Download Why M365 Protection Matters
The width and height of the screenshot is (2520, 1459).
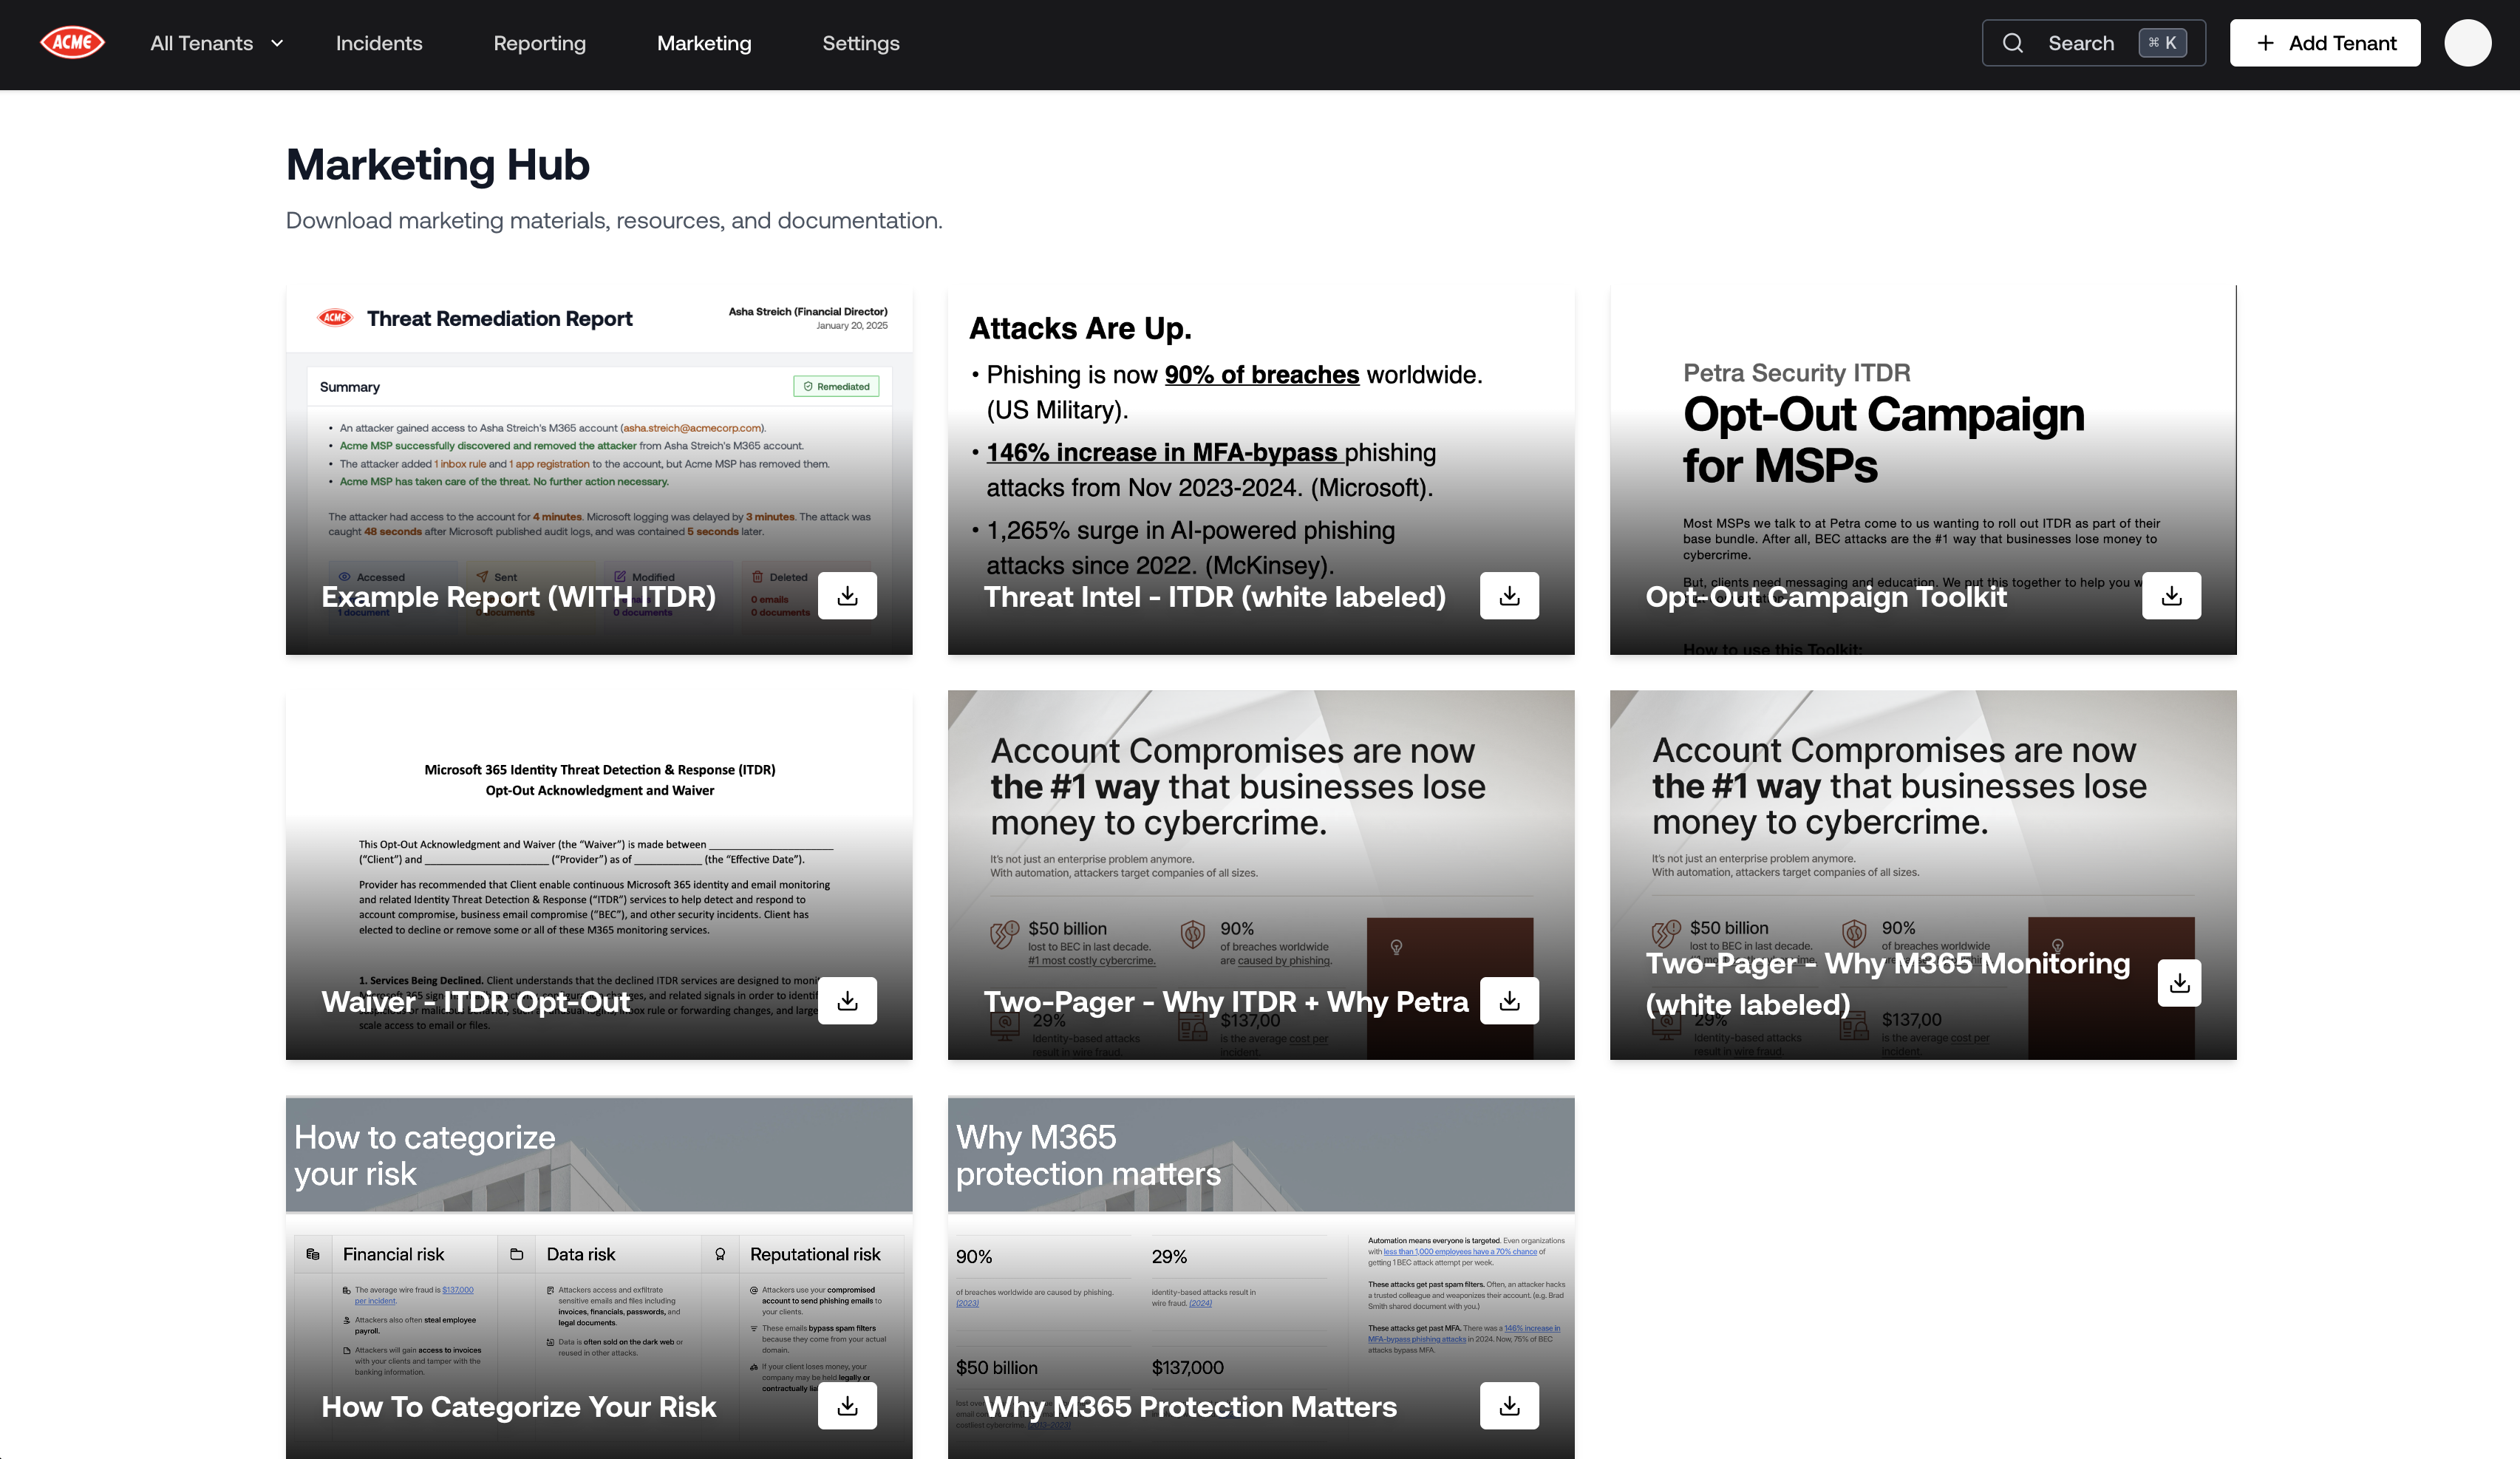click(1509, 1406)
